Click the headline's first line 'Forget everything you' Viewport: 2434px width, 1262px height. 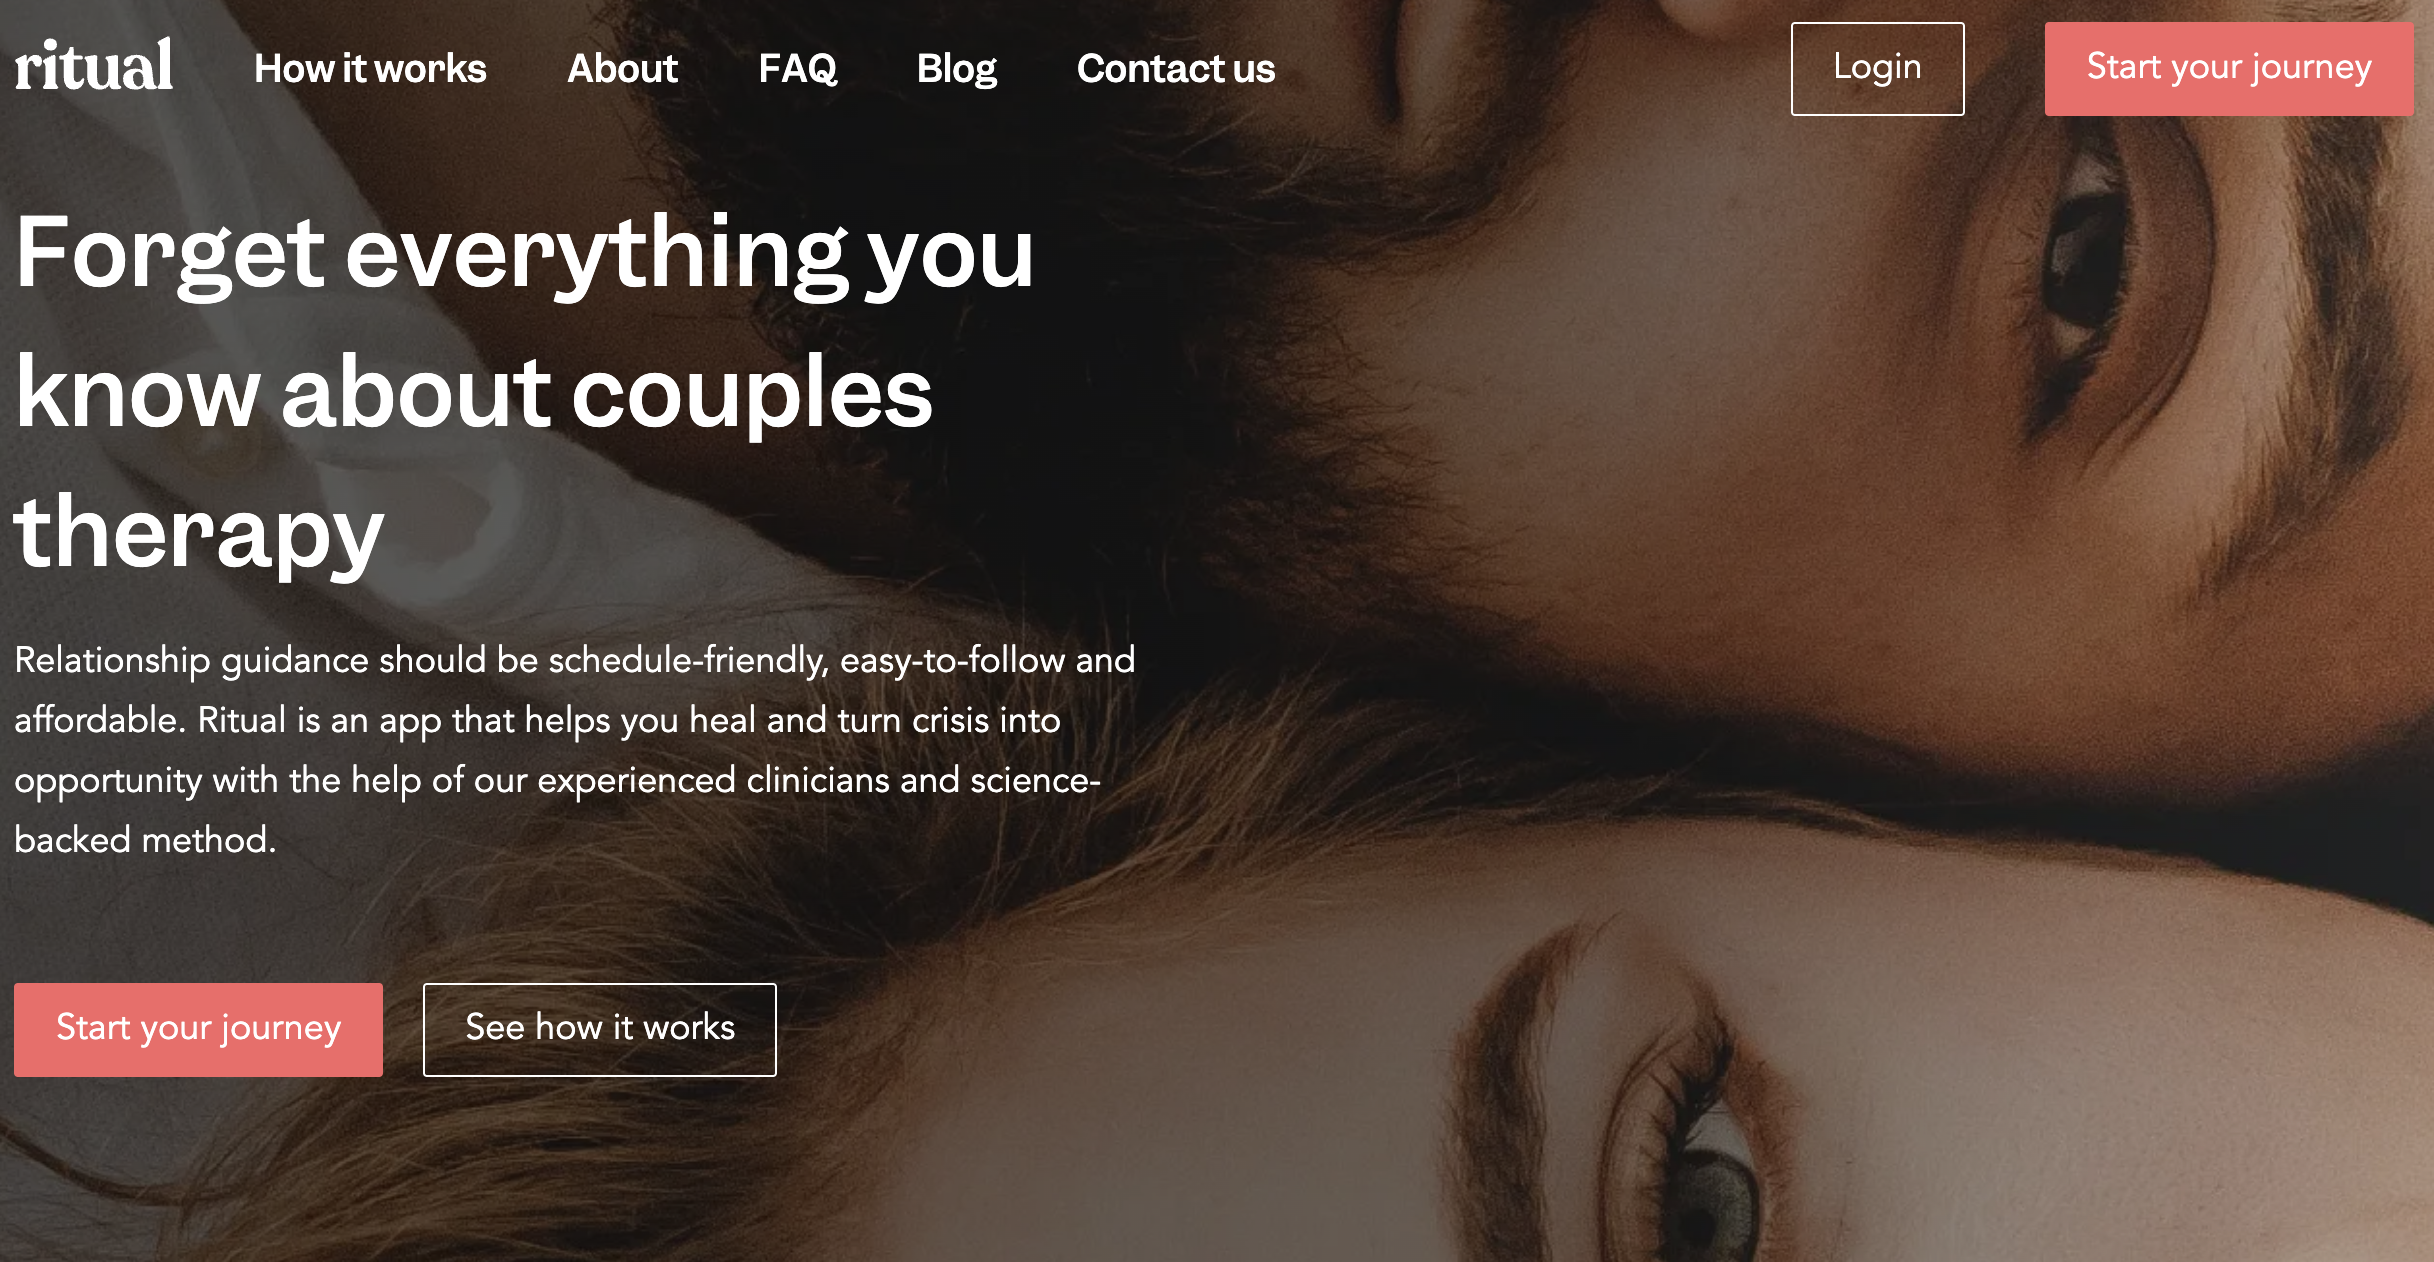(x=524, y=255)
